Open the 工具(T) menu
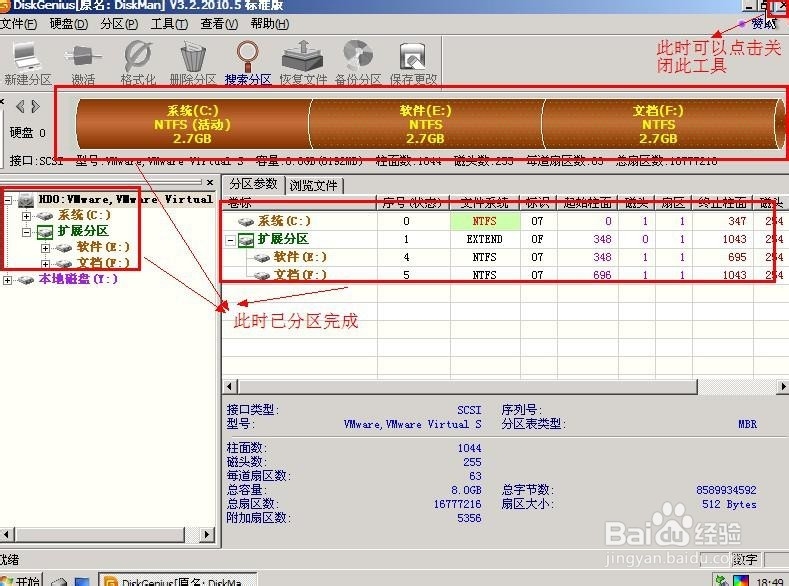 (x=169, y=24)
